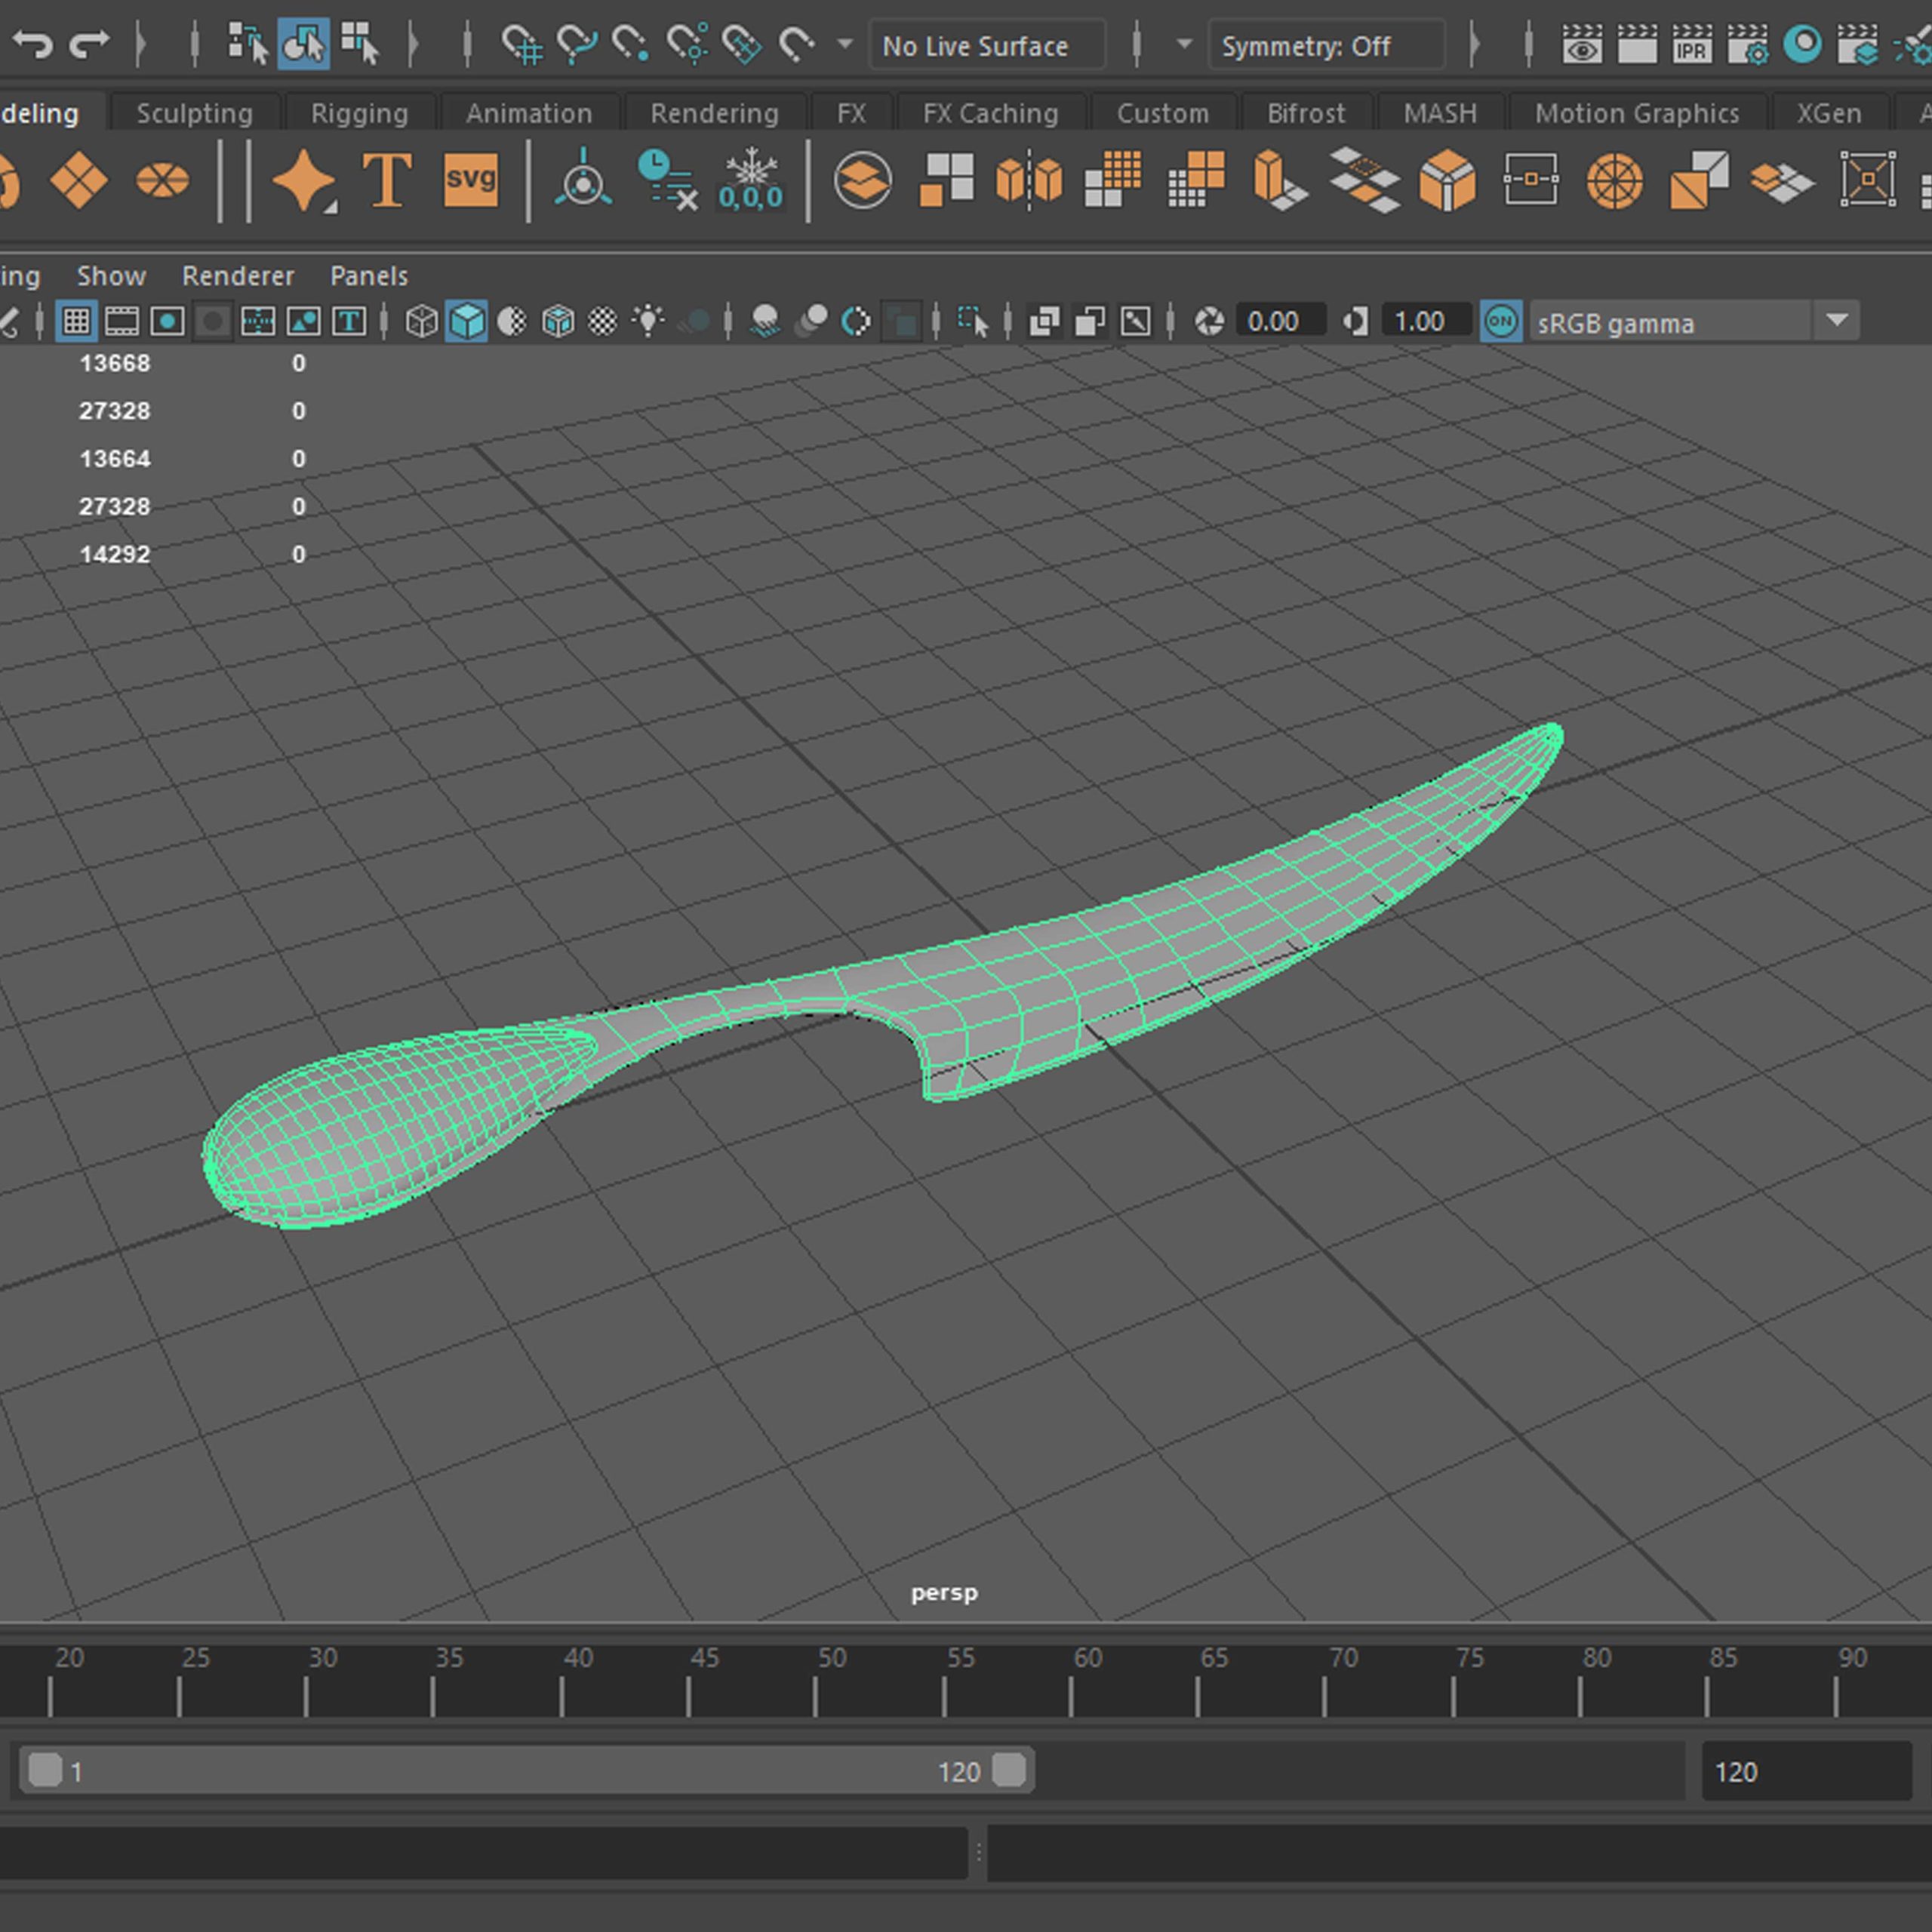Switch to the Sculpting shelf tab

coord(195,113)
